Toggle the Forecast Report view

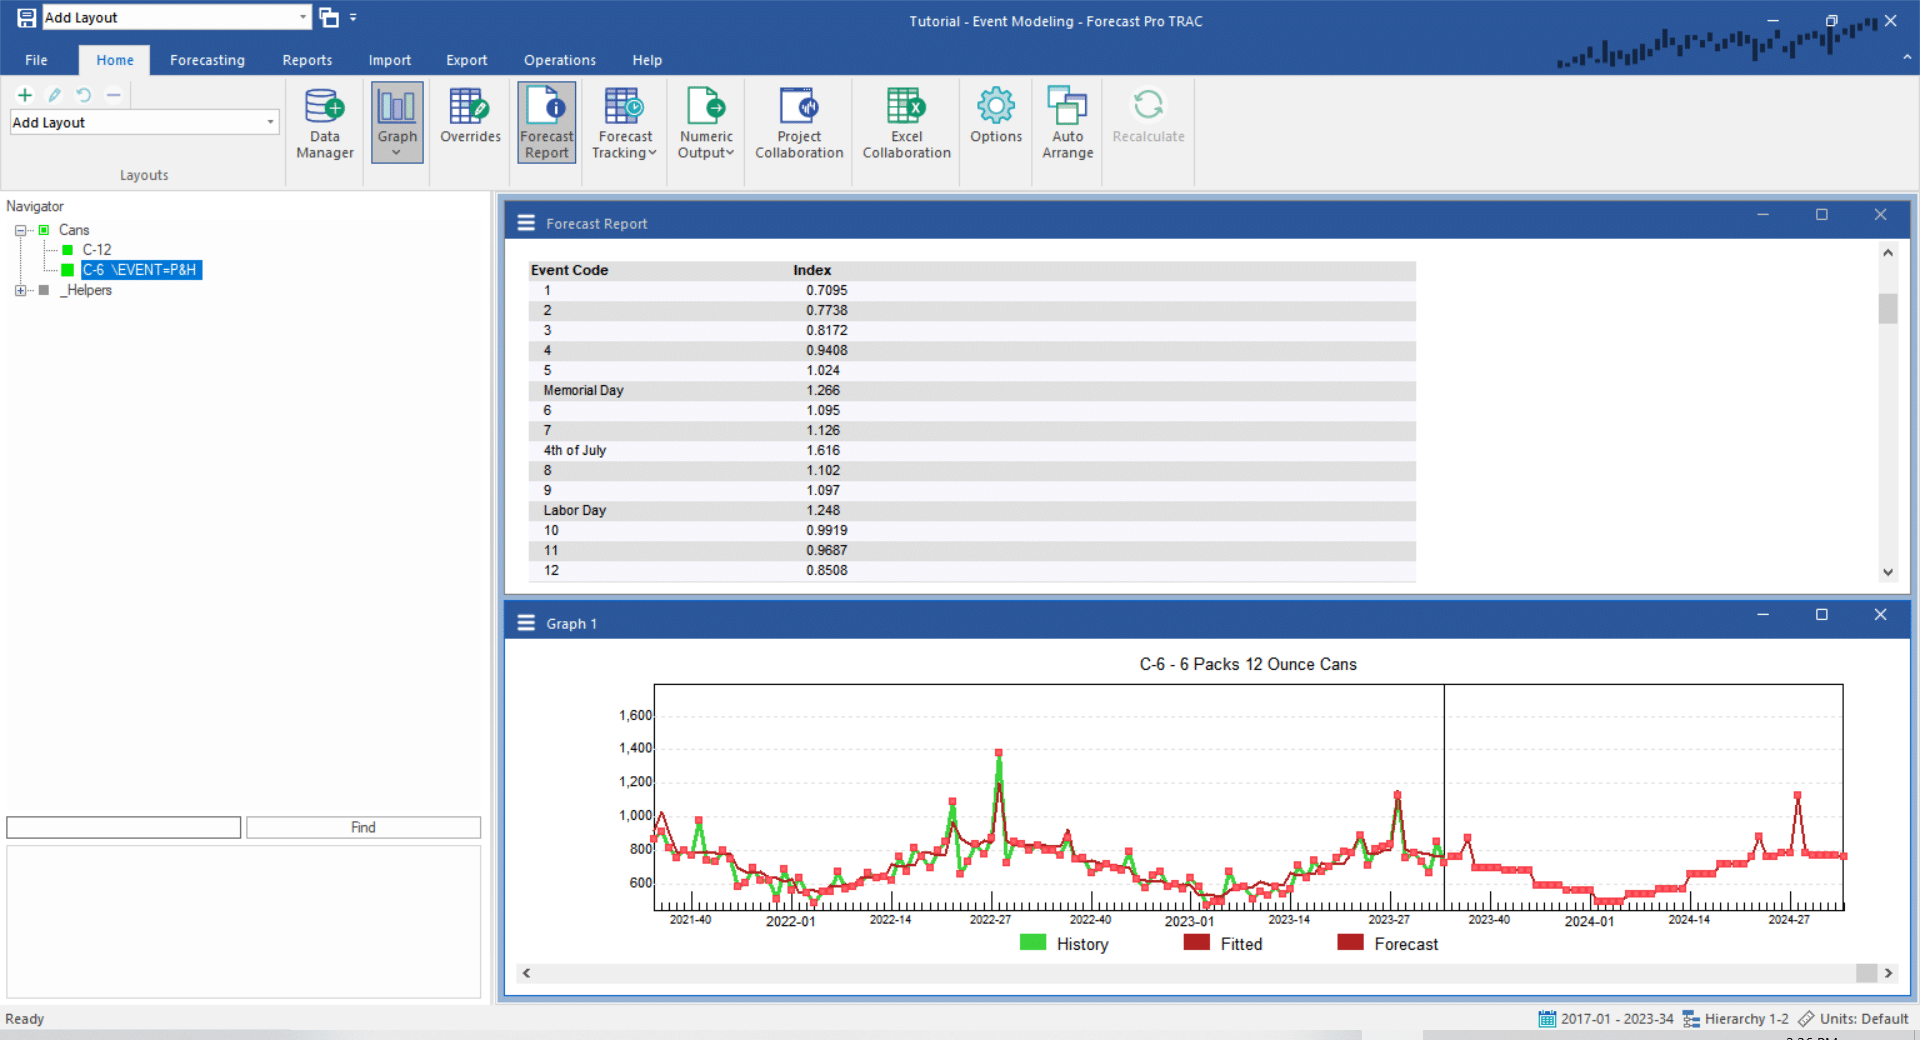(x=547, y=123)
